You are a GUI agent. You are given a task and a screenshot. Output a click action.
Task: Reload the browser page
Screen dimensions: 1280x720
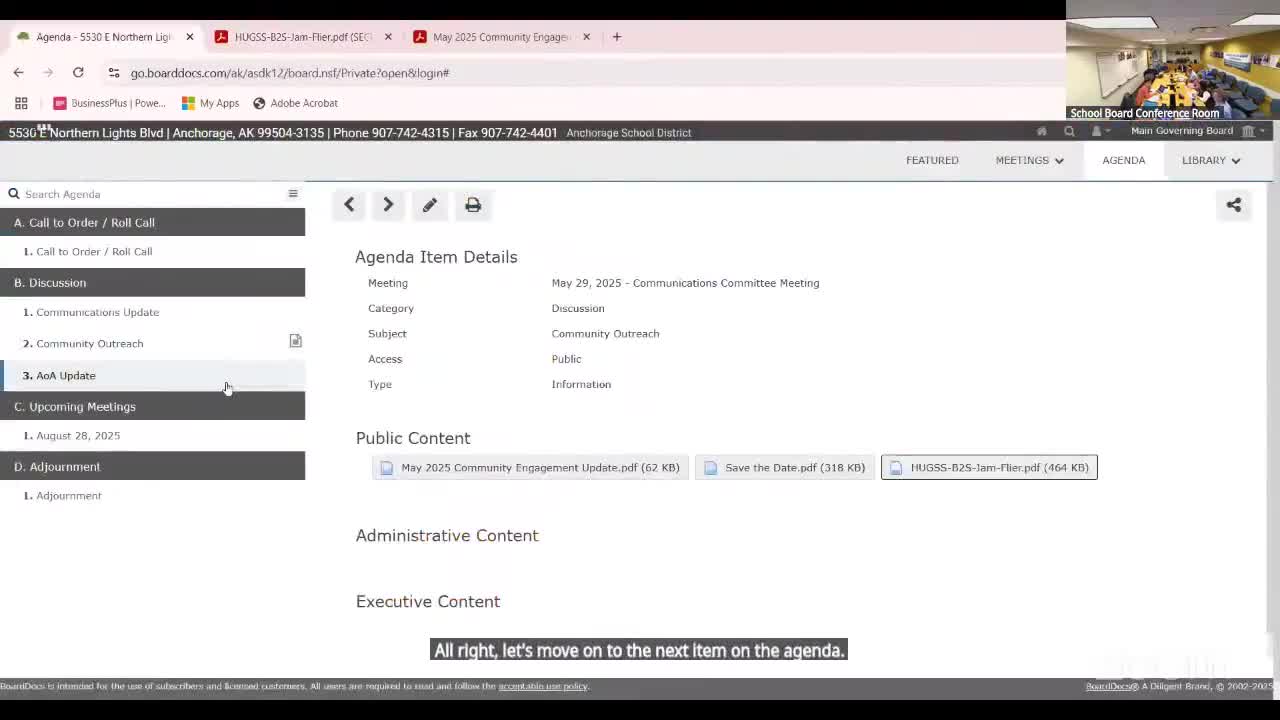[x=78, y=73]
